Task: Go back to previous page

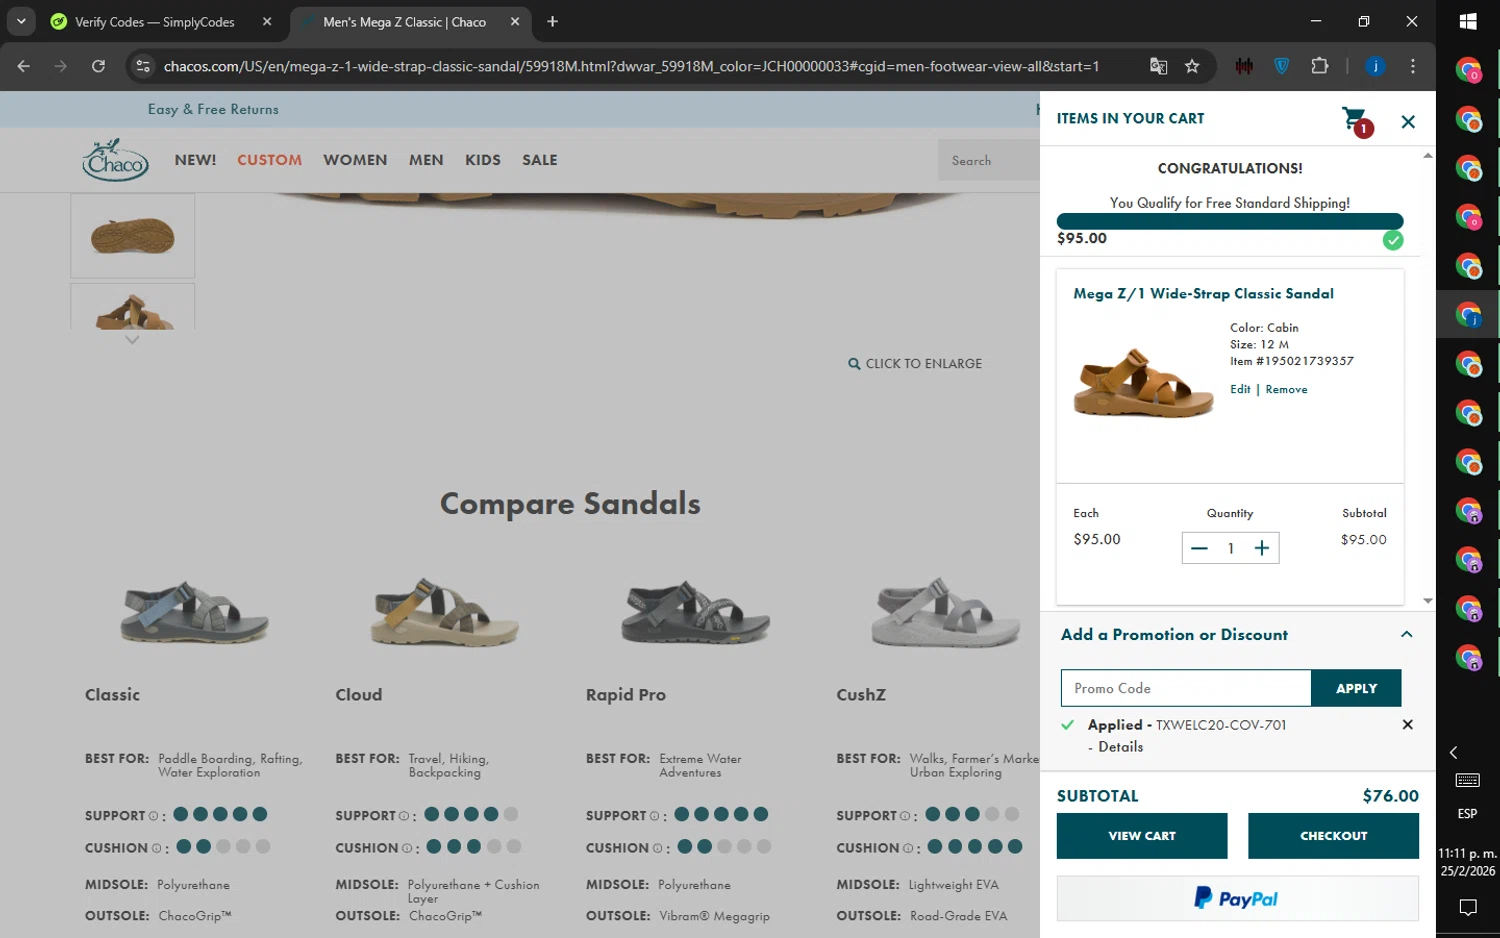Action: tap(24, 66)
